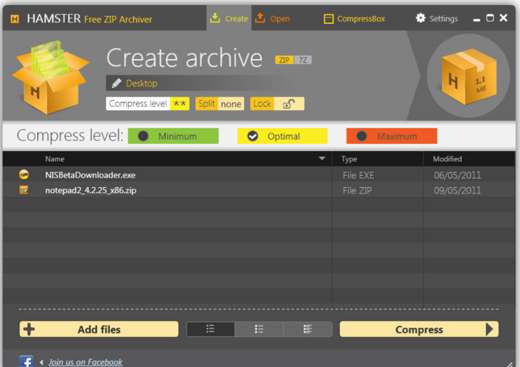Click the Facebook logo icon
520x367 pixels.
point(26,361)
